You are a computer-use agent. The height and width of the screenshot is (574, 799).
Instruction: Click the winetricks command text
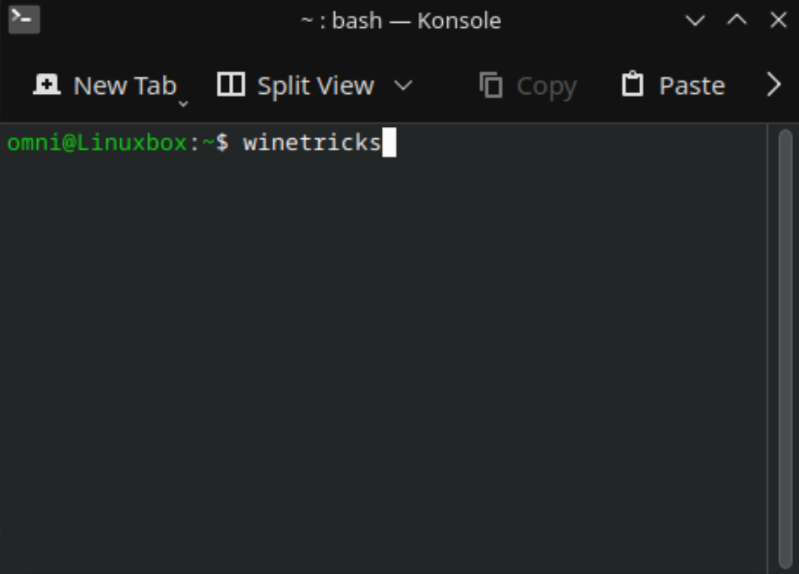(x=311, y=144)
